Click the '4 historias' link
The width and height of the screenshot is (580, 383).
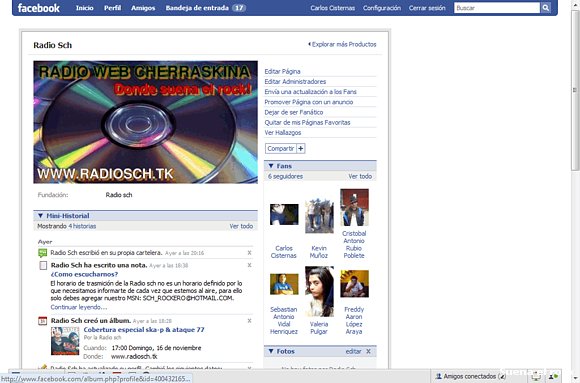pyautogui.click(x=82, y=226)
